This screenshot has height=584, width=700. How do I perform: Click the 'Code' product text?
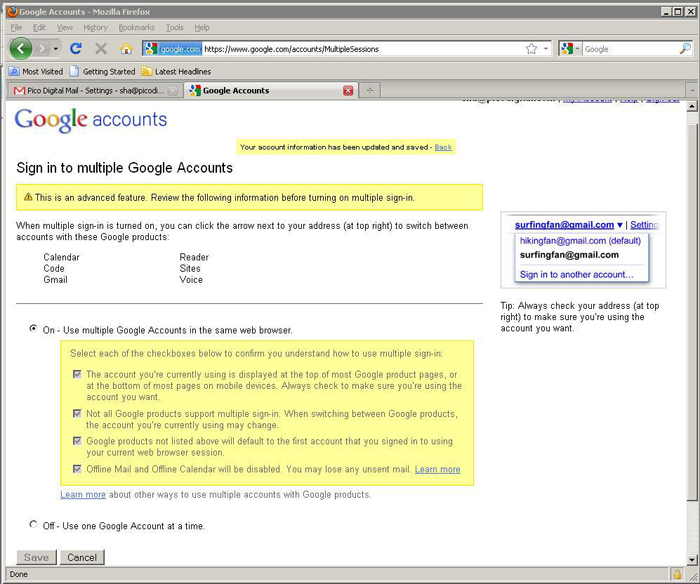click(x=54, y=269)
